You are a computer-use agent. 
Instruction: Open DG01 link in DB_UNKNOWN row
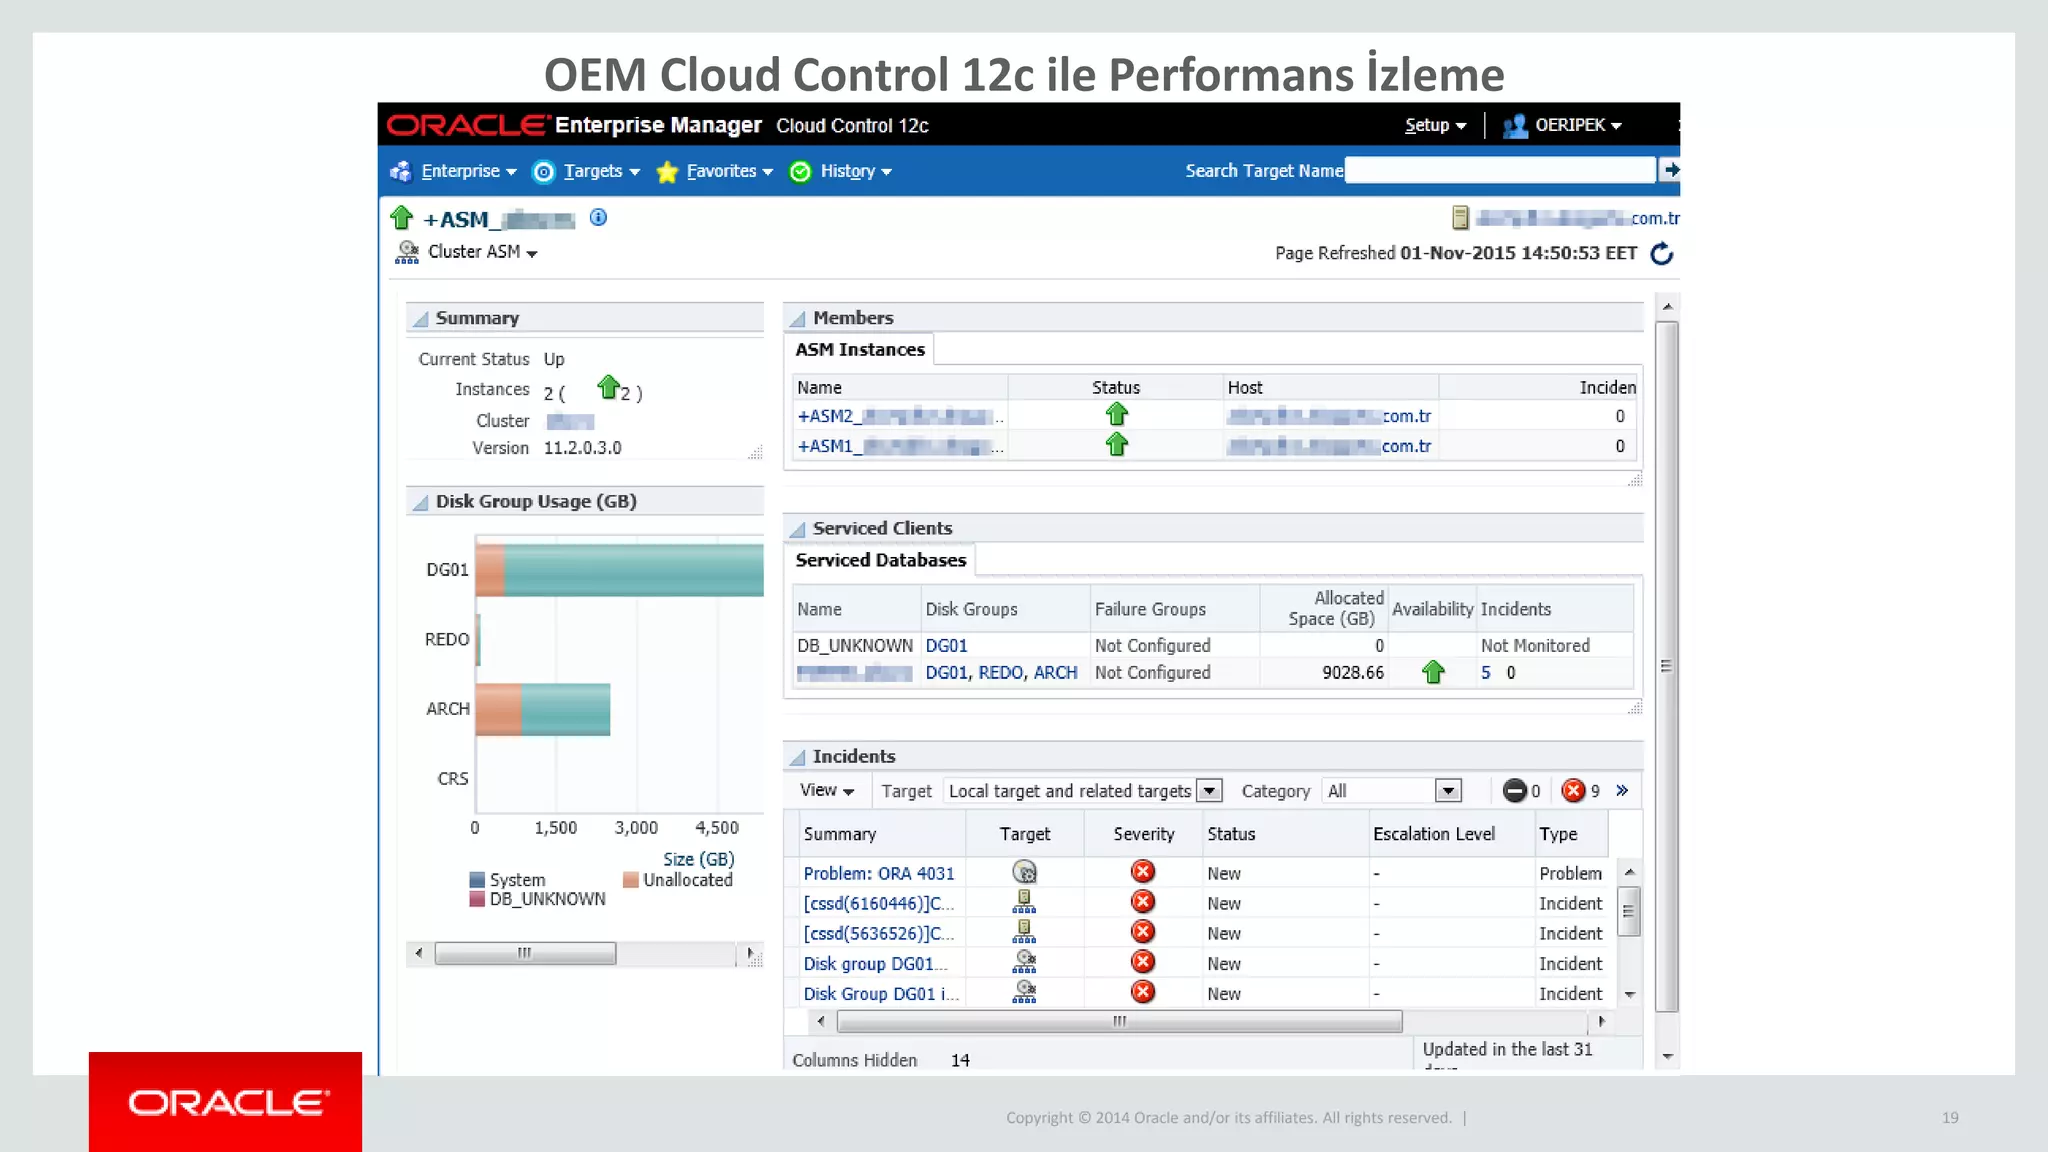[x=946, y=646]
